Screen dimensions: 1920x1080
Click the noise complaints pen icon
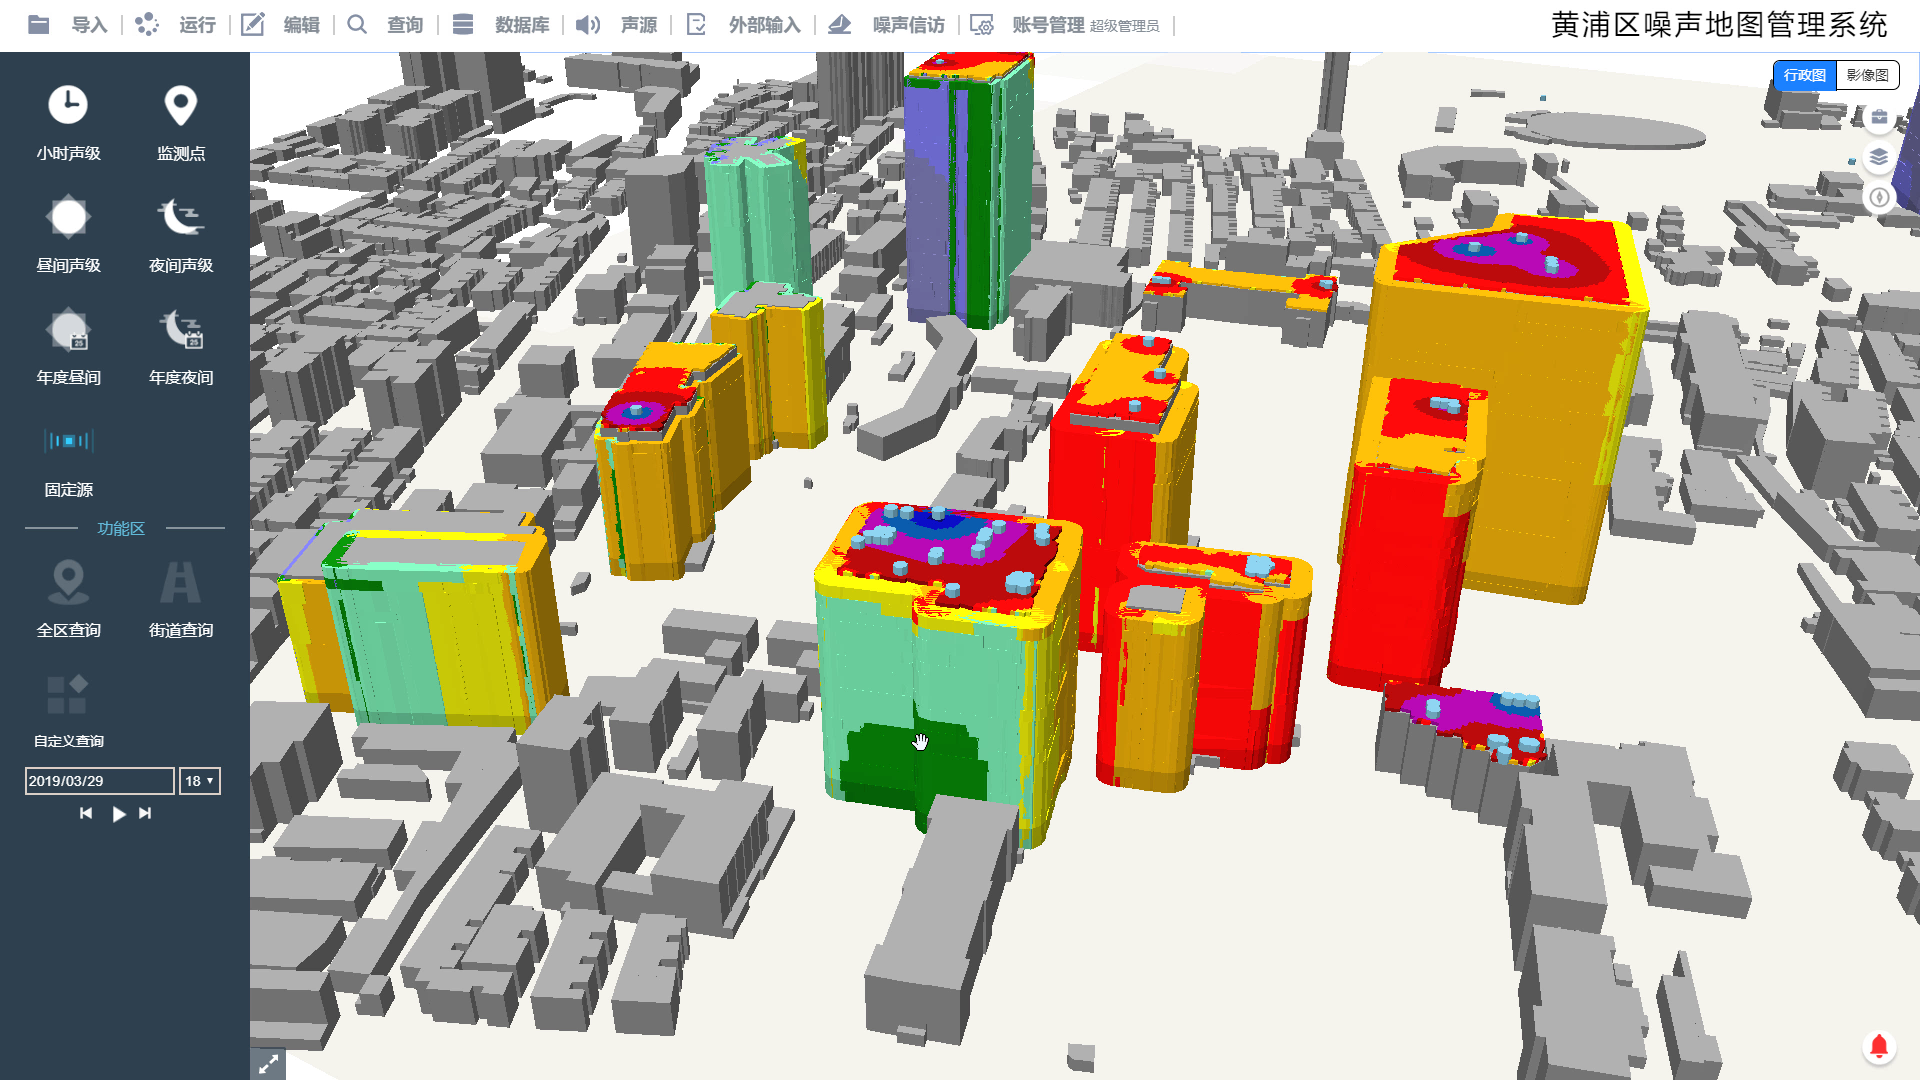point(840,25)
